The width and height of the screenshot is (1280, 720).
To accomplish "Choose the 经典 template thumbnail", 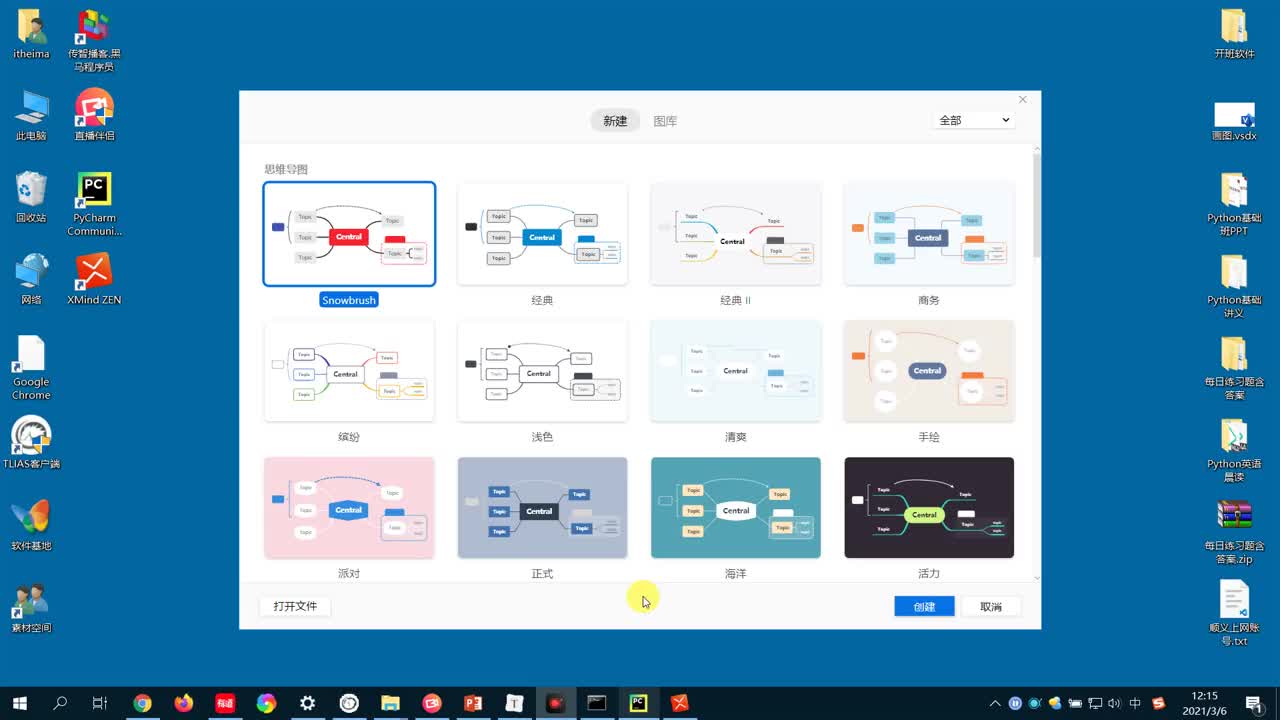I will click(542, 234).
